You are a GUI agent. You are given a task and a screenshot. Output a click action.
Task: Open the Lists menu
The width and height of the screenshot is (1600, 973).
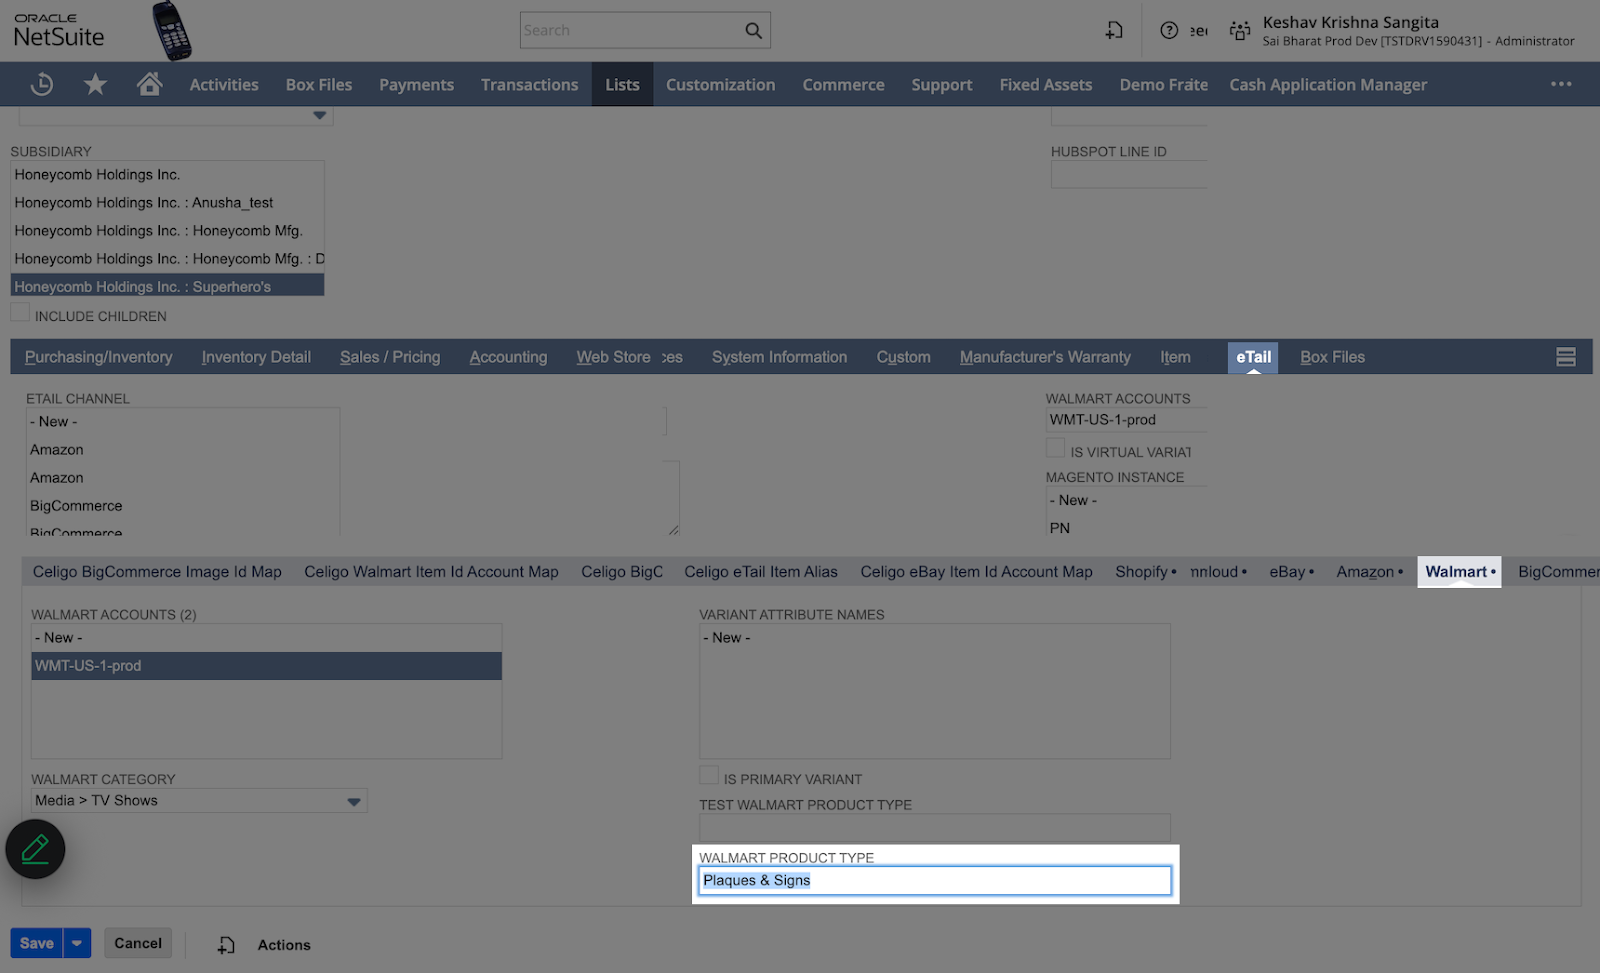pos(622,85)
